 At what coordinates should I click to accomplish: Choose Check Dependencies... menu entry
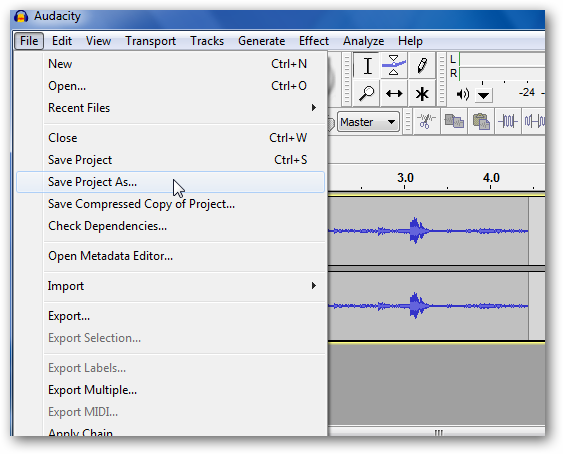tap(171, 226)
